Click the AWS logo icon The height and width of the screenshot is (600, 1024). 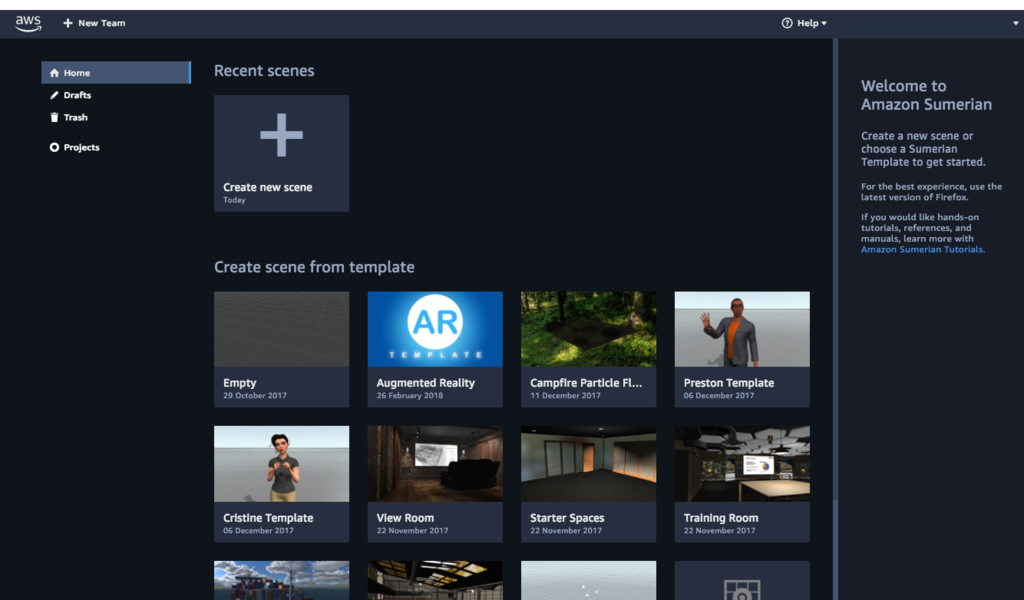coord(28,23)
